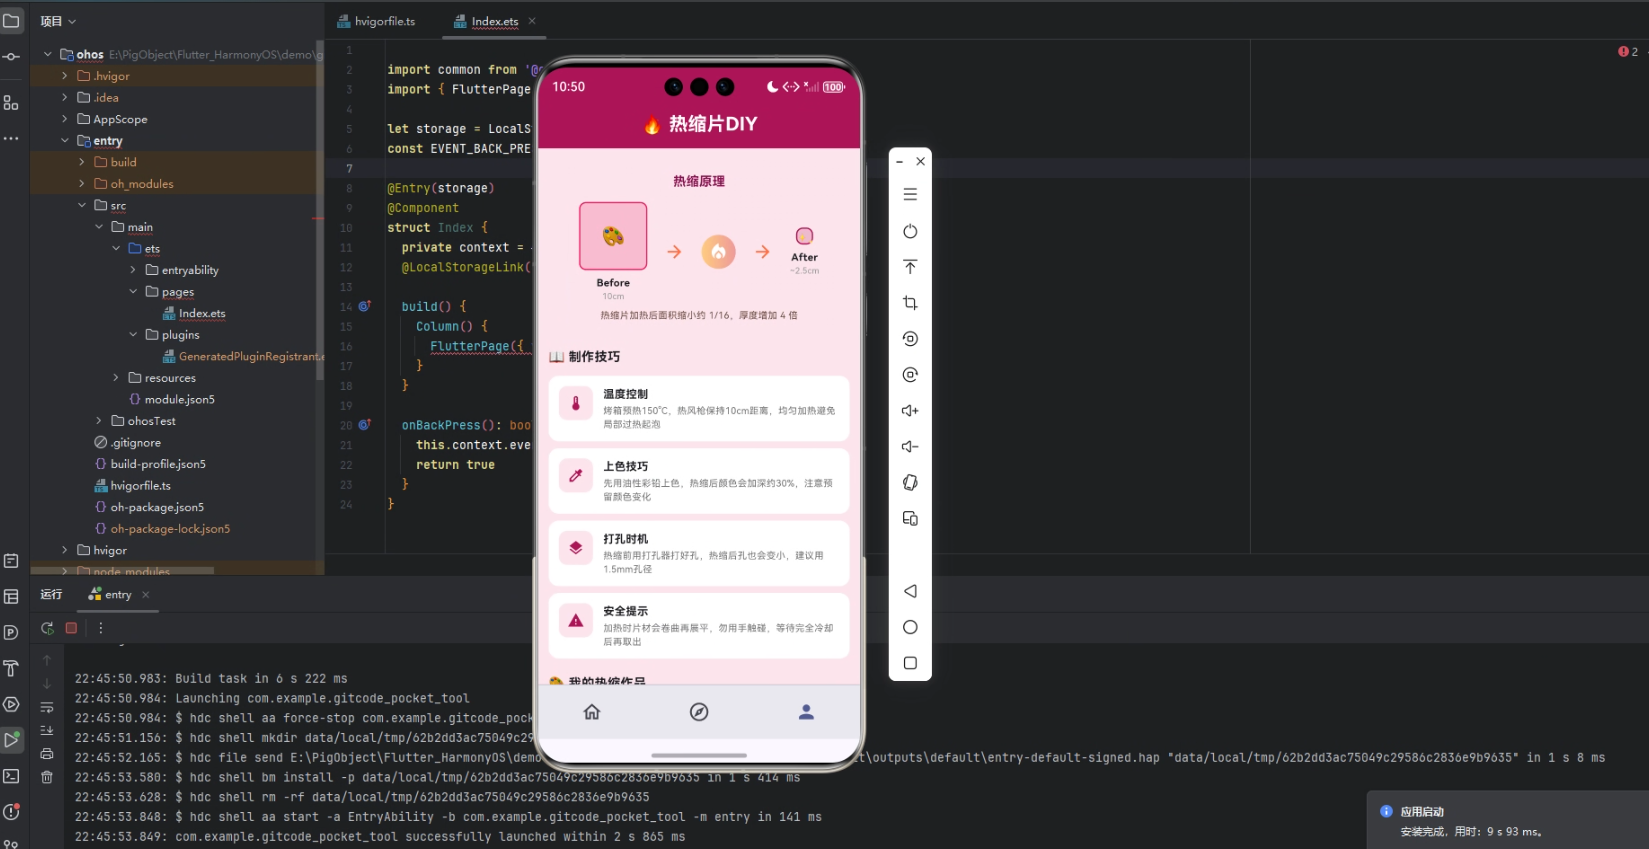
Task: Tap the Before palette thumbnail
Action: pos(613,236)
